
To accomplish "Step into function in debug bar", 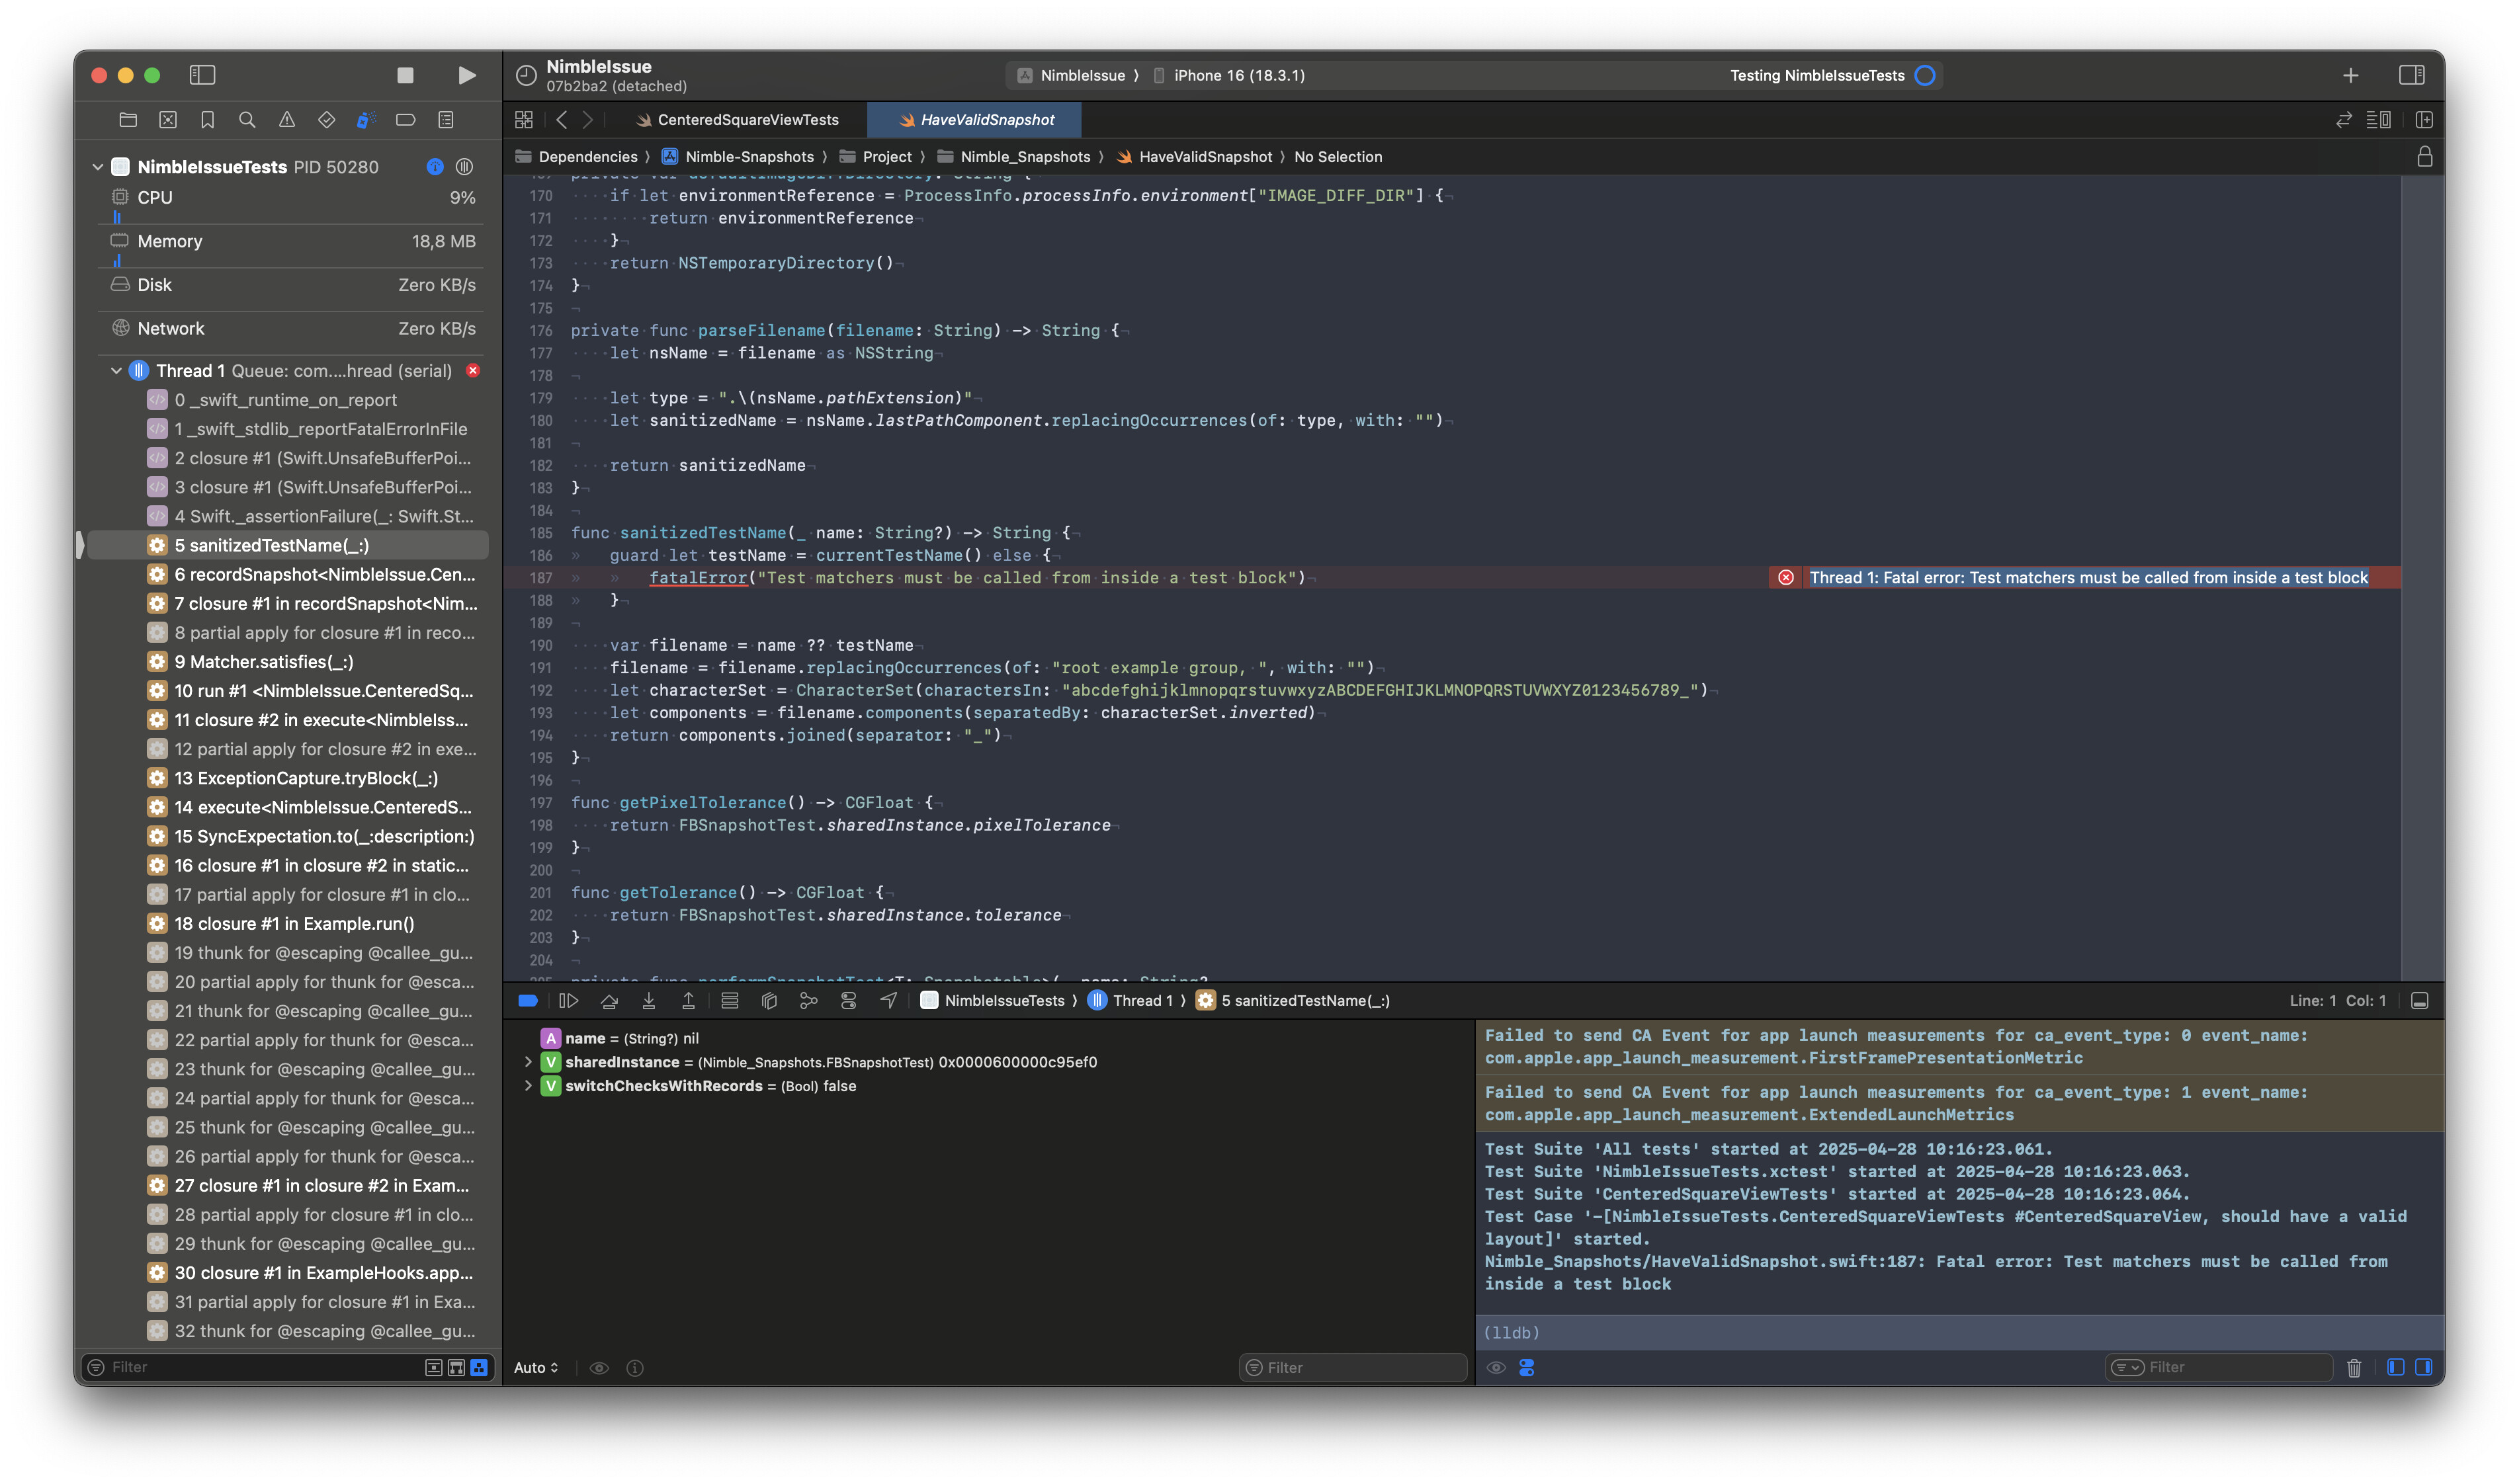I will (649, 1001).
